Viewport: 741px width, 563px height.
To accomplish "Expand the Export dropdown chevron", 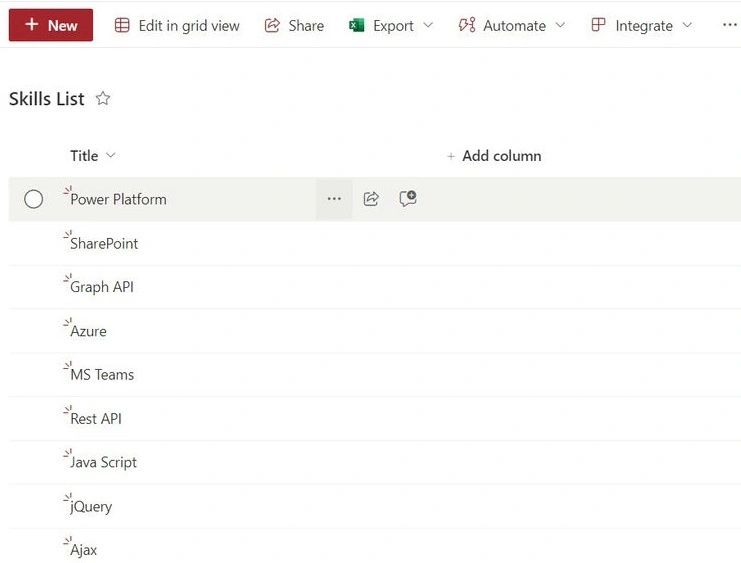I will pos(428,25).
